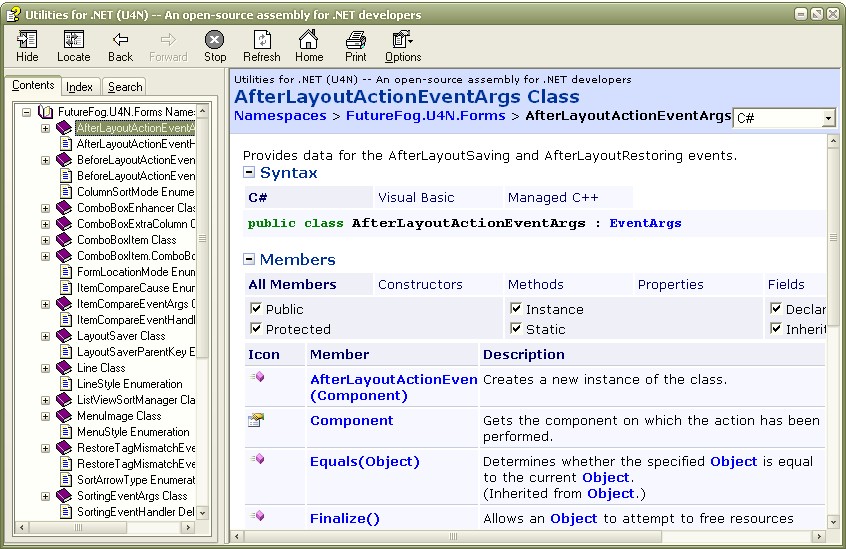Click the page icon for LineStyle Enumeration
The width and height of the screenshot is (846, 549).
(x=66, y=384)
